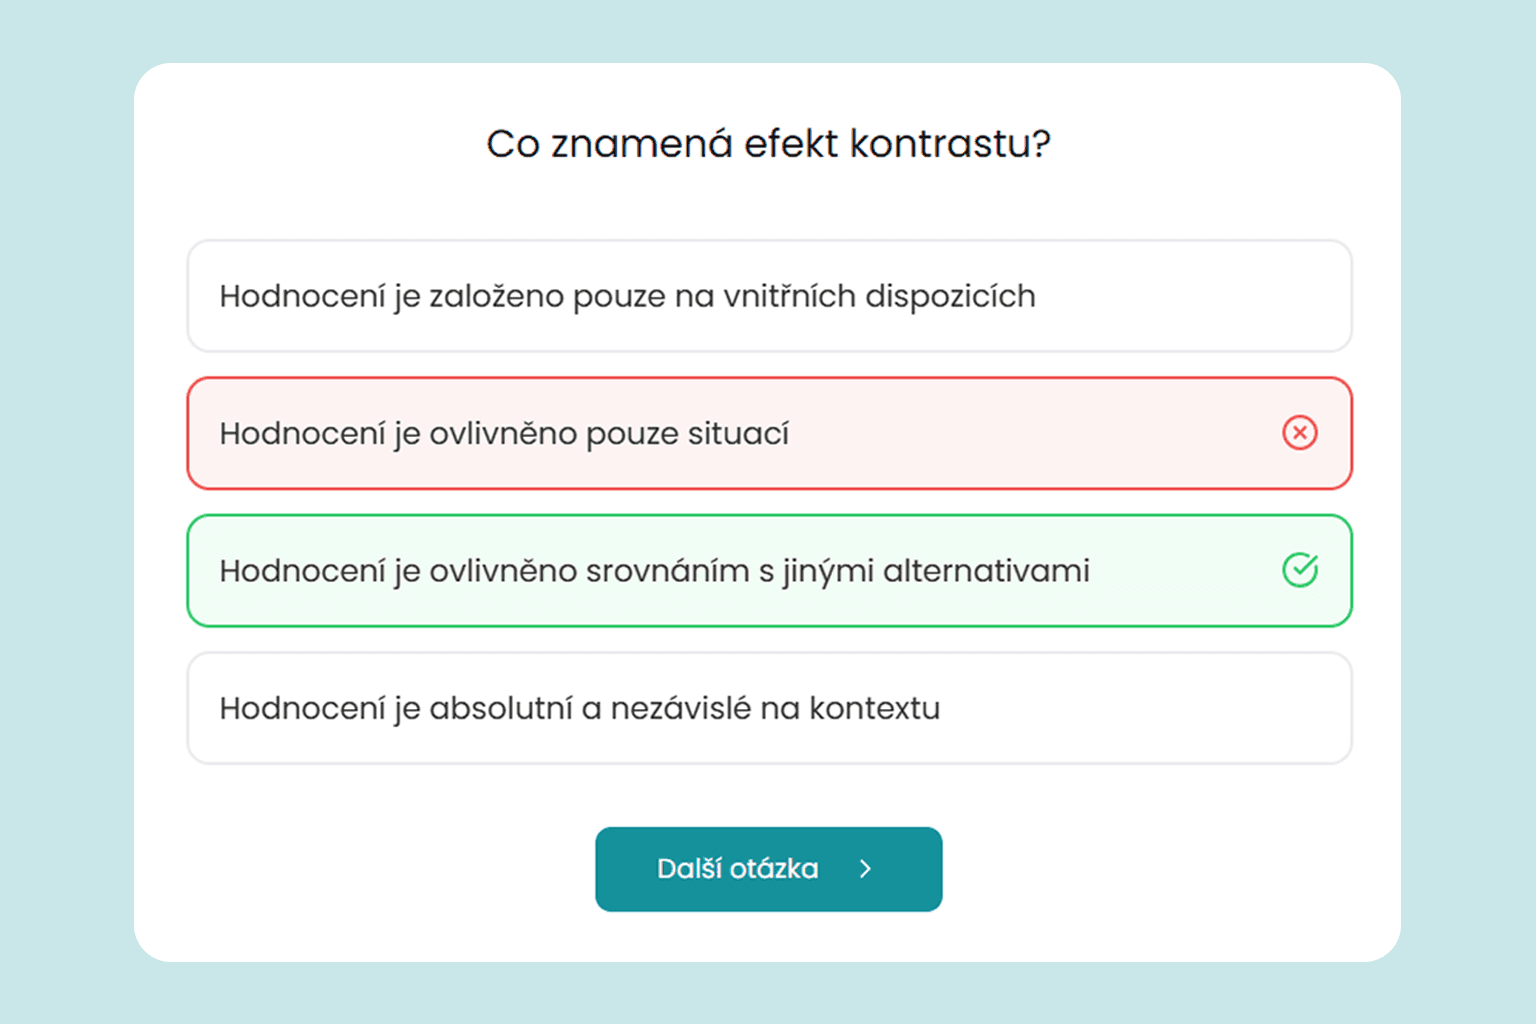
Task: Click the border of the green answer box
Action: coord(768,517)
